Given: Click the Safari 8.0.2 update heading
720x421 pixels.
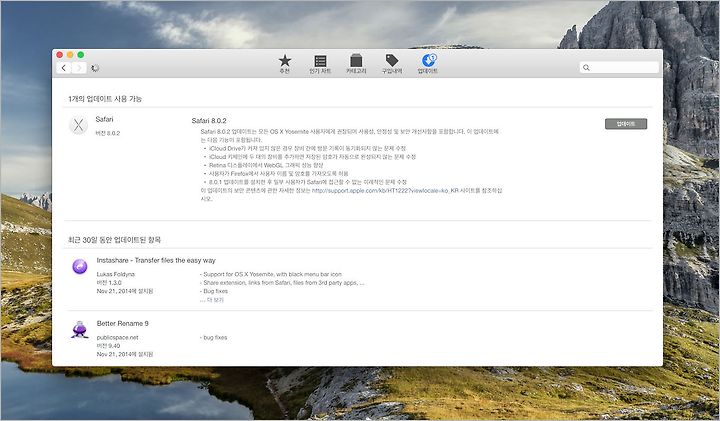Looking at the screenshot, I should [x=209, y=121].
